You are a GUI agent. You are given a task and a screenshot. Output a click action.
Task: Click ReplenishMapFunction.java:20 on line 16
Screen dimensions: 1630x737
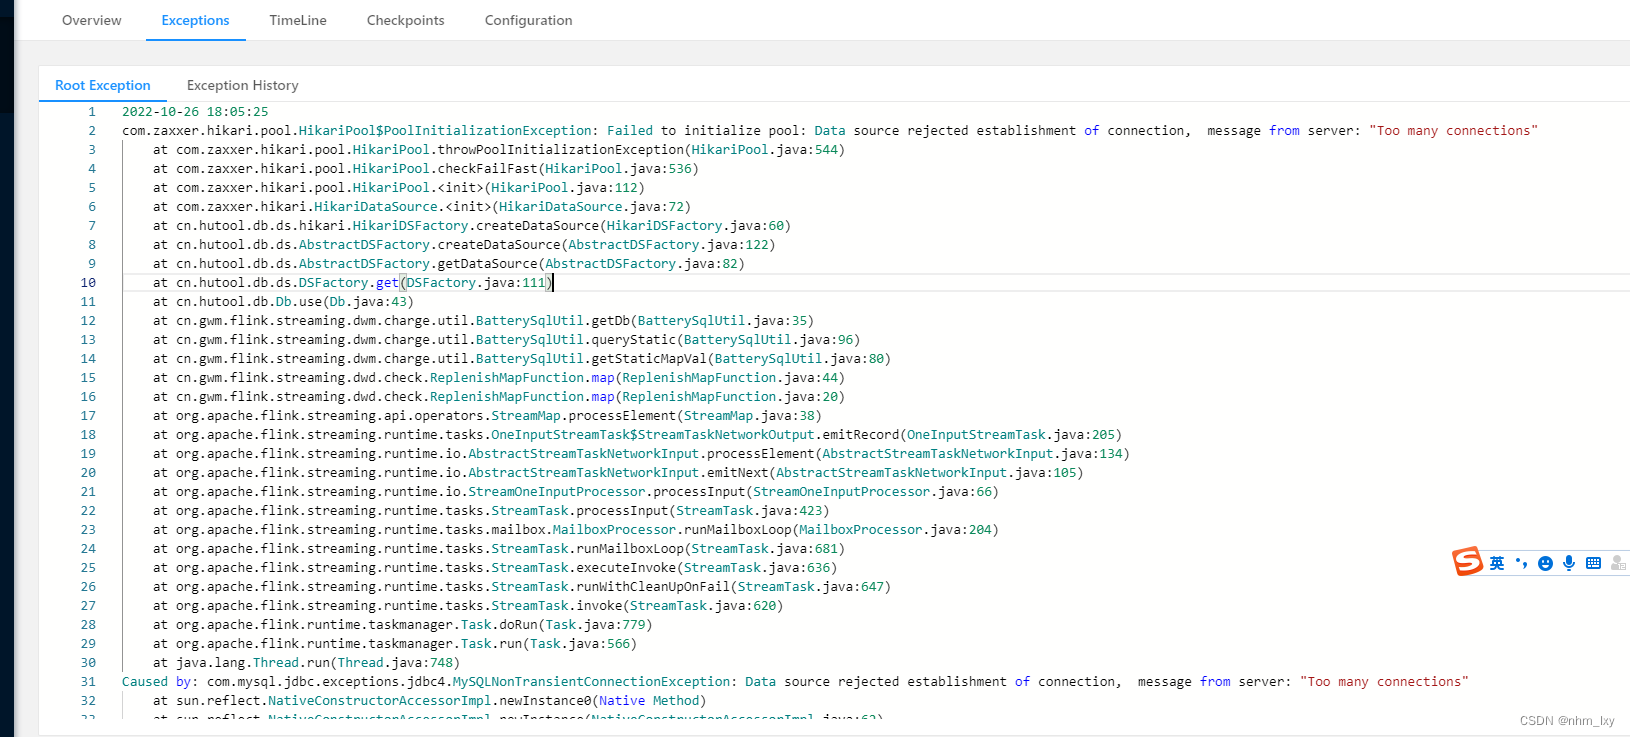(730, 397)
